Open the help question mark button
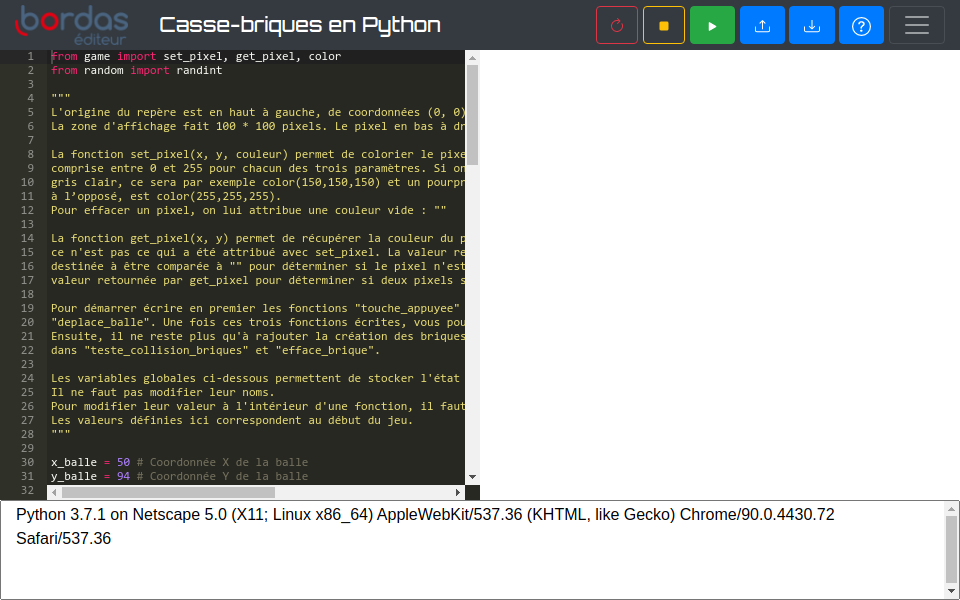Viewport: 960px width, 600px height. 861,25
